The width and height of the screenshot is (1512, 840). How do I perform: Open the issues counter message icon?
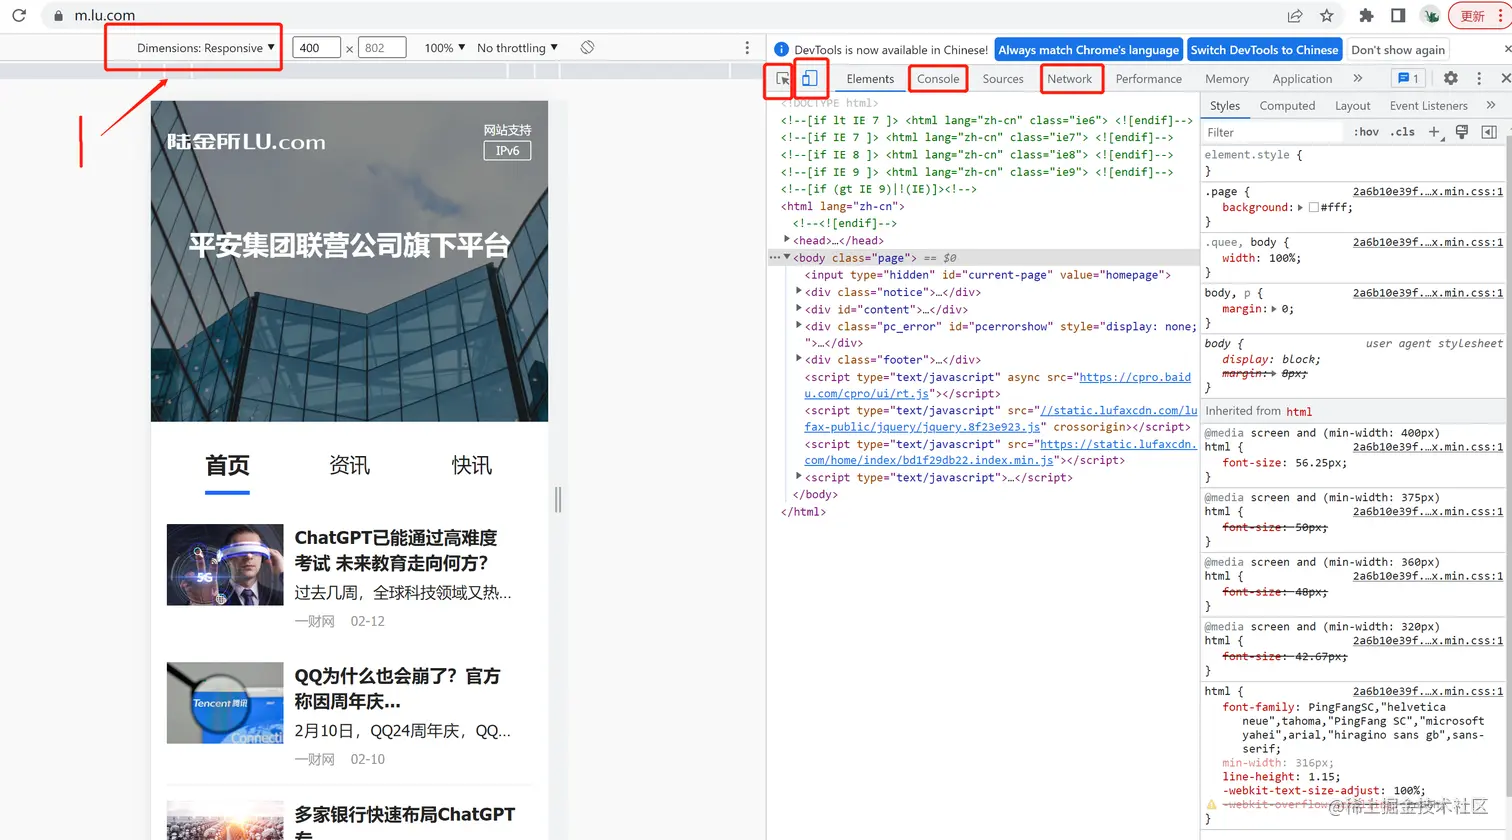pyautogui.click(x=1404, y=78)
